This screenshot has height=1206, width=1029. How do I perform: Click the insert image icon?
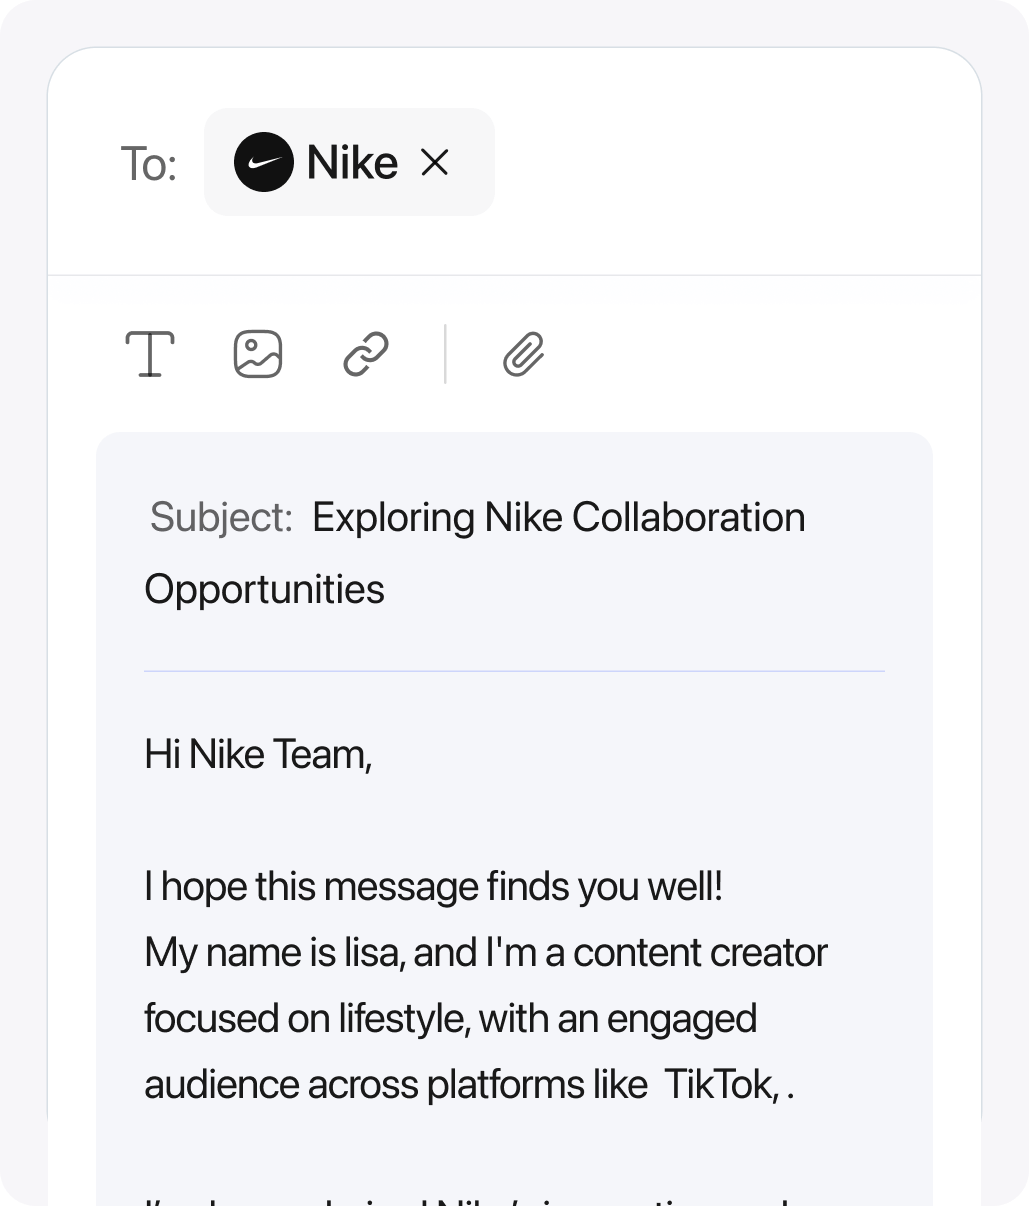point(258,354)
